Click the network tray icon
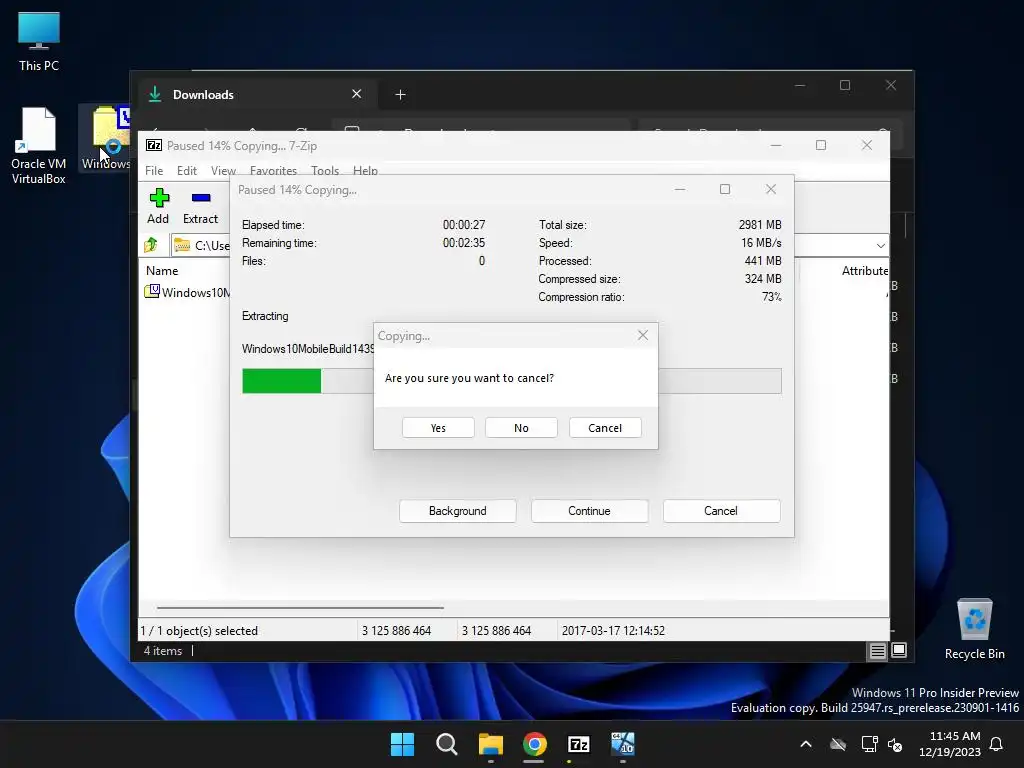This screenshot has height=768, width=1024. coord(869,744)
